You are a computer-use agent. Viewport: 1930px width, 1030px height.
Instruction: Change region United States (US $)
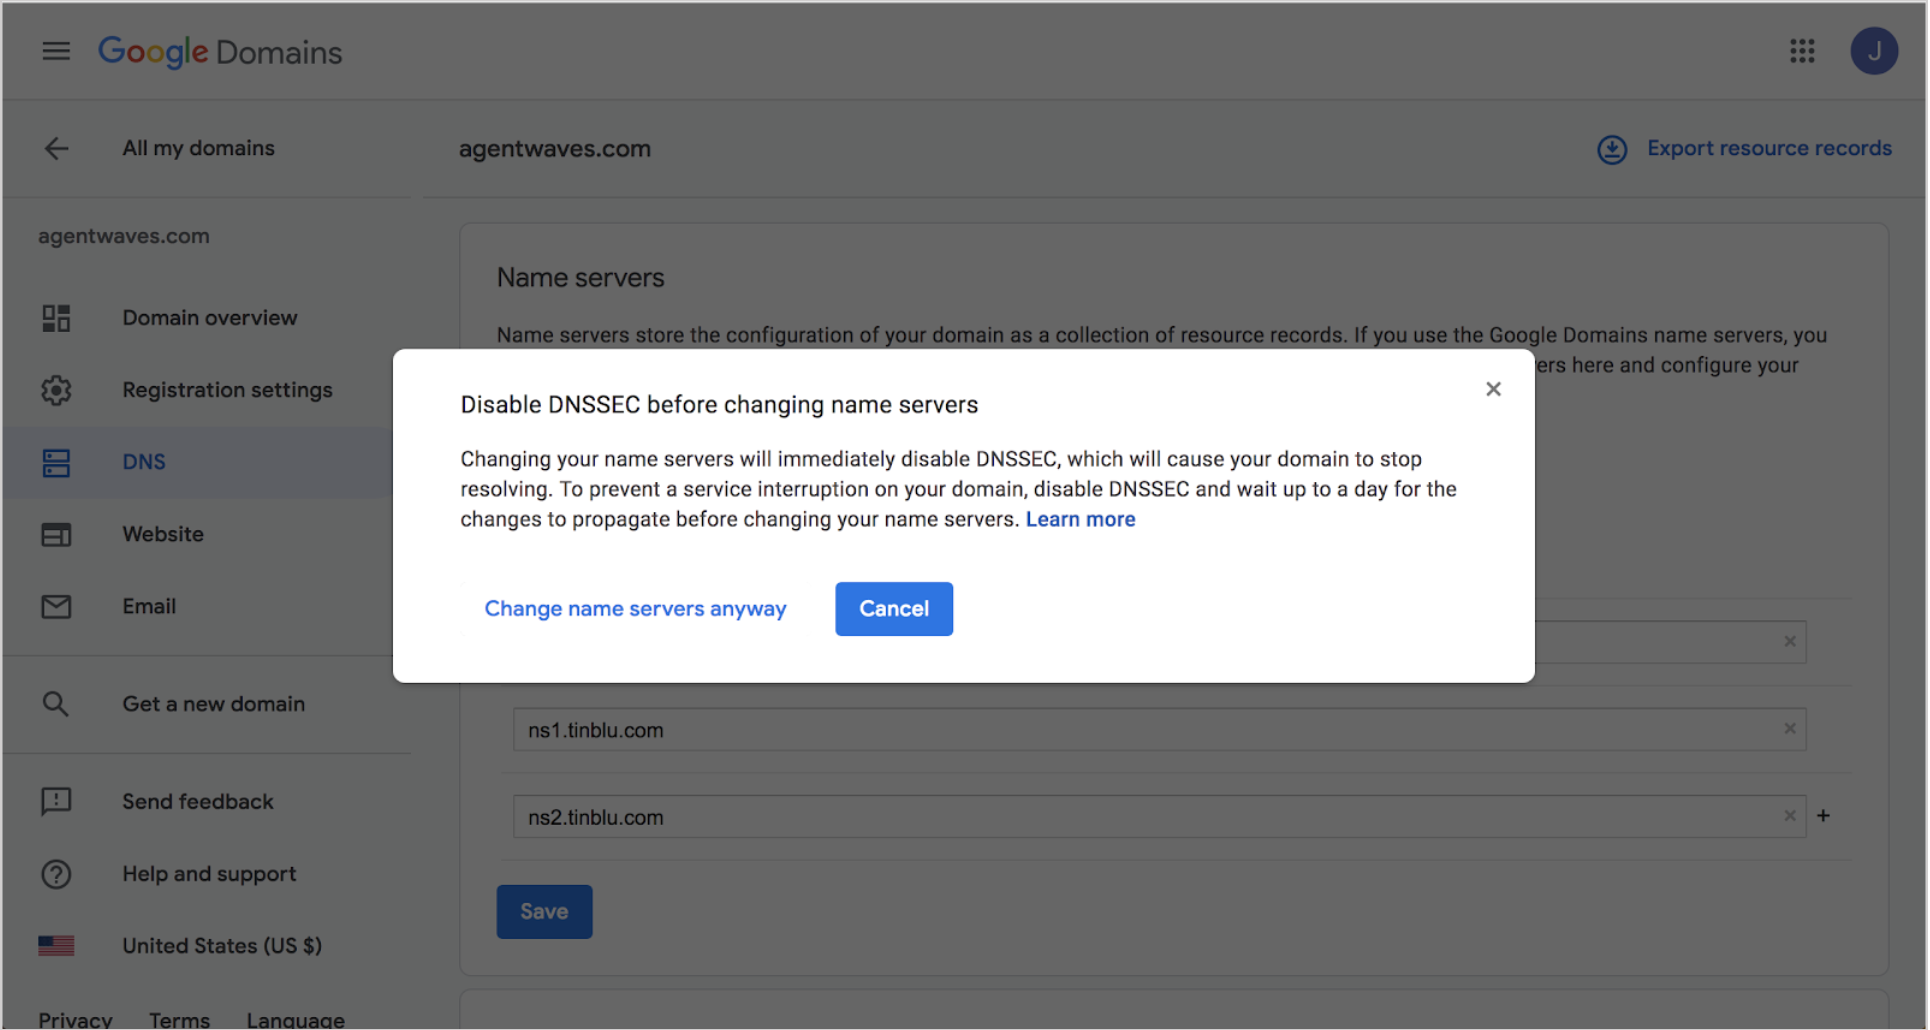222,945
